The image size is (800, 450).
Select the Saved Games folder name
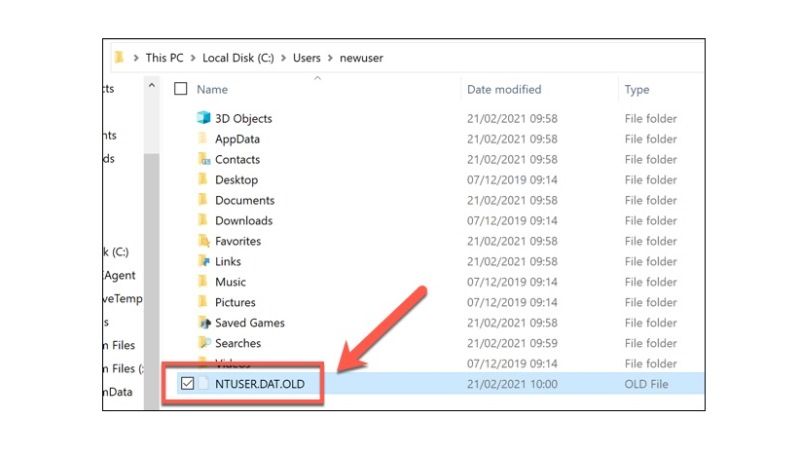[249, 322]
